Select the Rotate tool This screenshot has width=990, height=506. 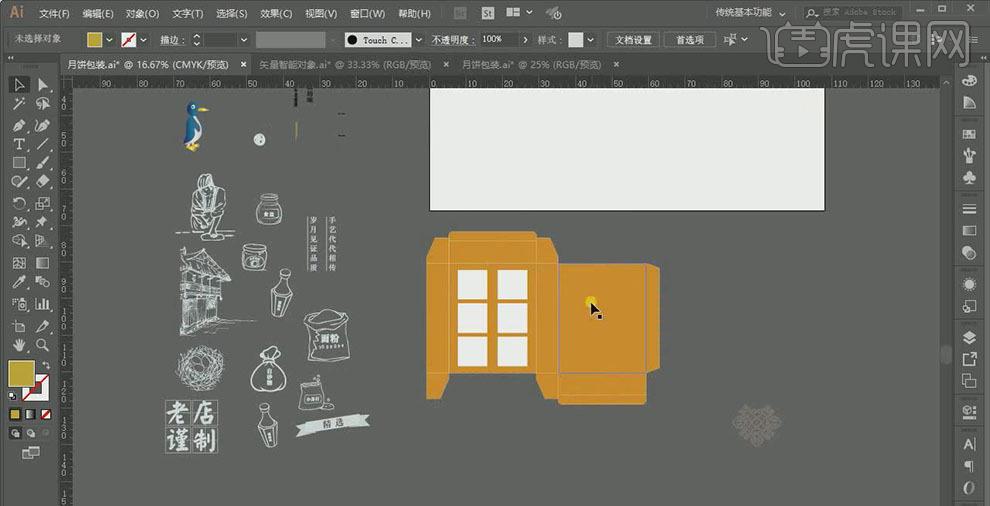click(19, 203)
